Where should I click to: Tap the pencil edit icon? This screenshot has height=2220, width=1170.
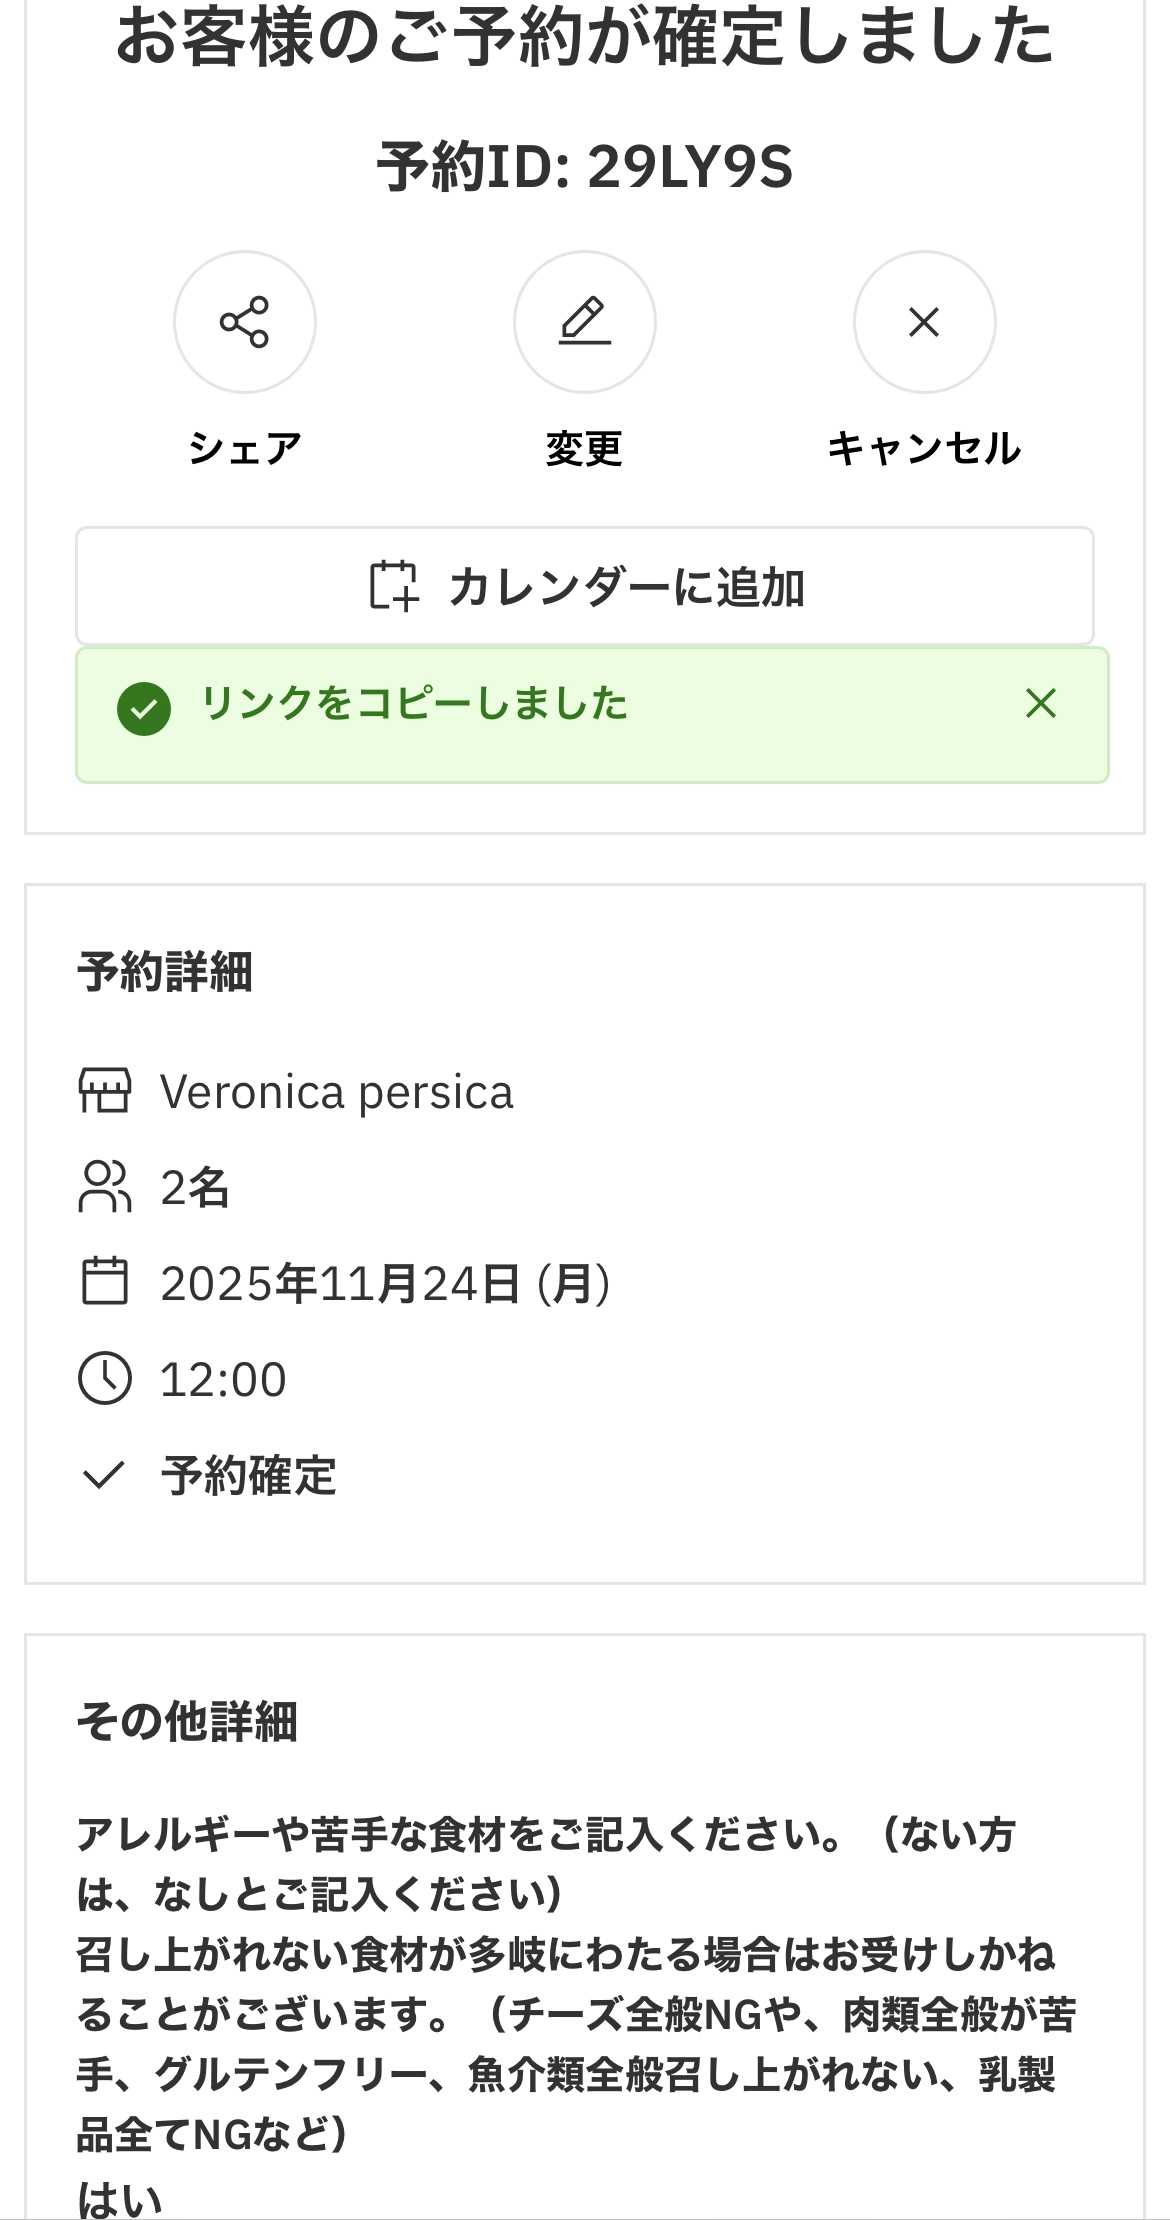pyautogui.click(x=585, y=322)
